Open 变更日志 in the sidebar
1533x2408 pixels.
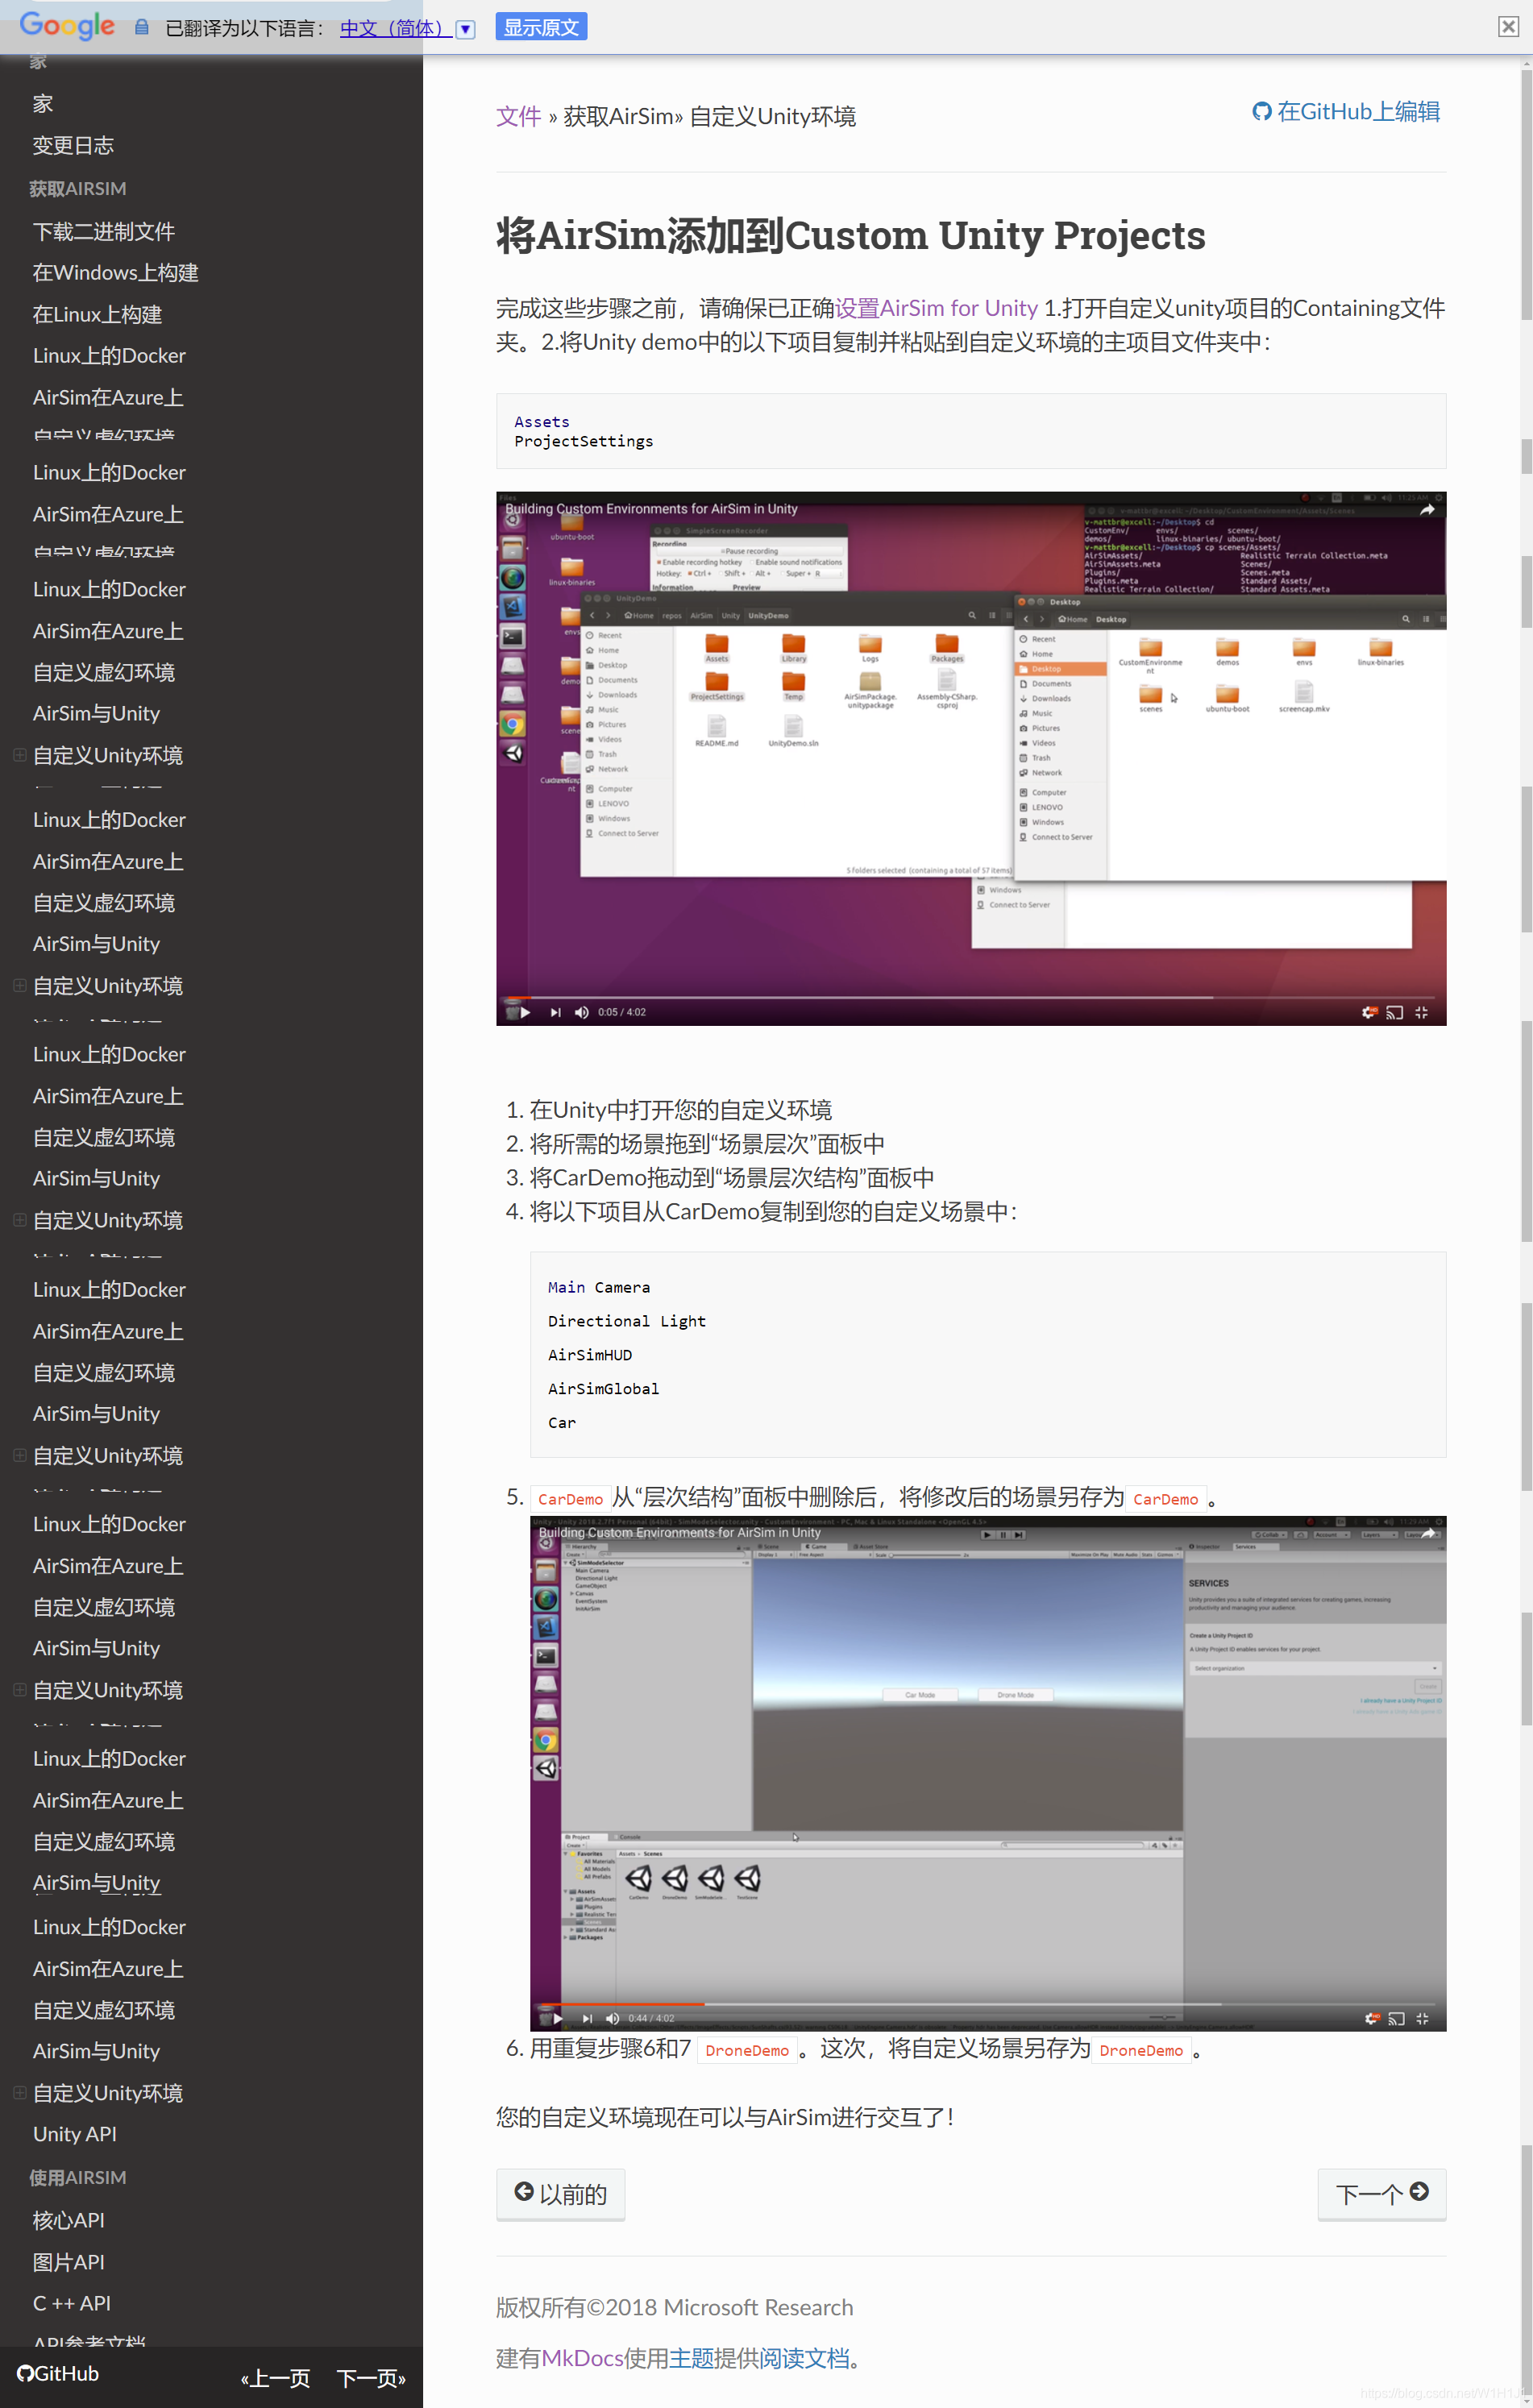click(x=73, y=146)
